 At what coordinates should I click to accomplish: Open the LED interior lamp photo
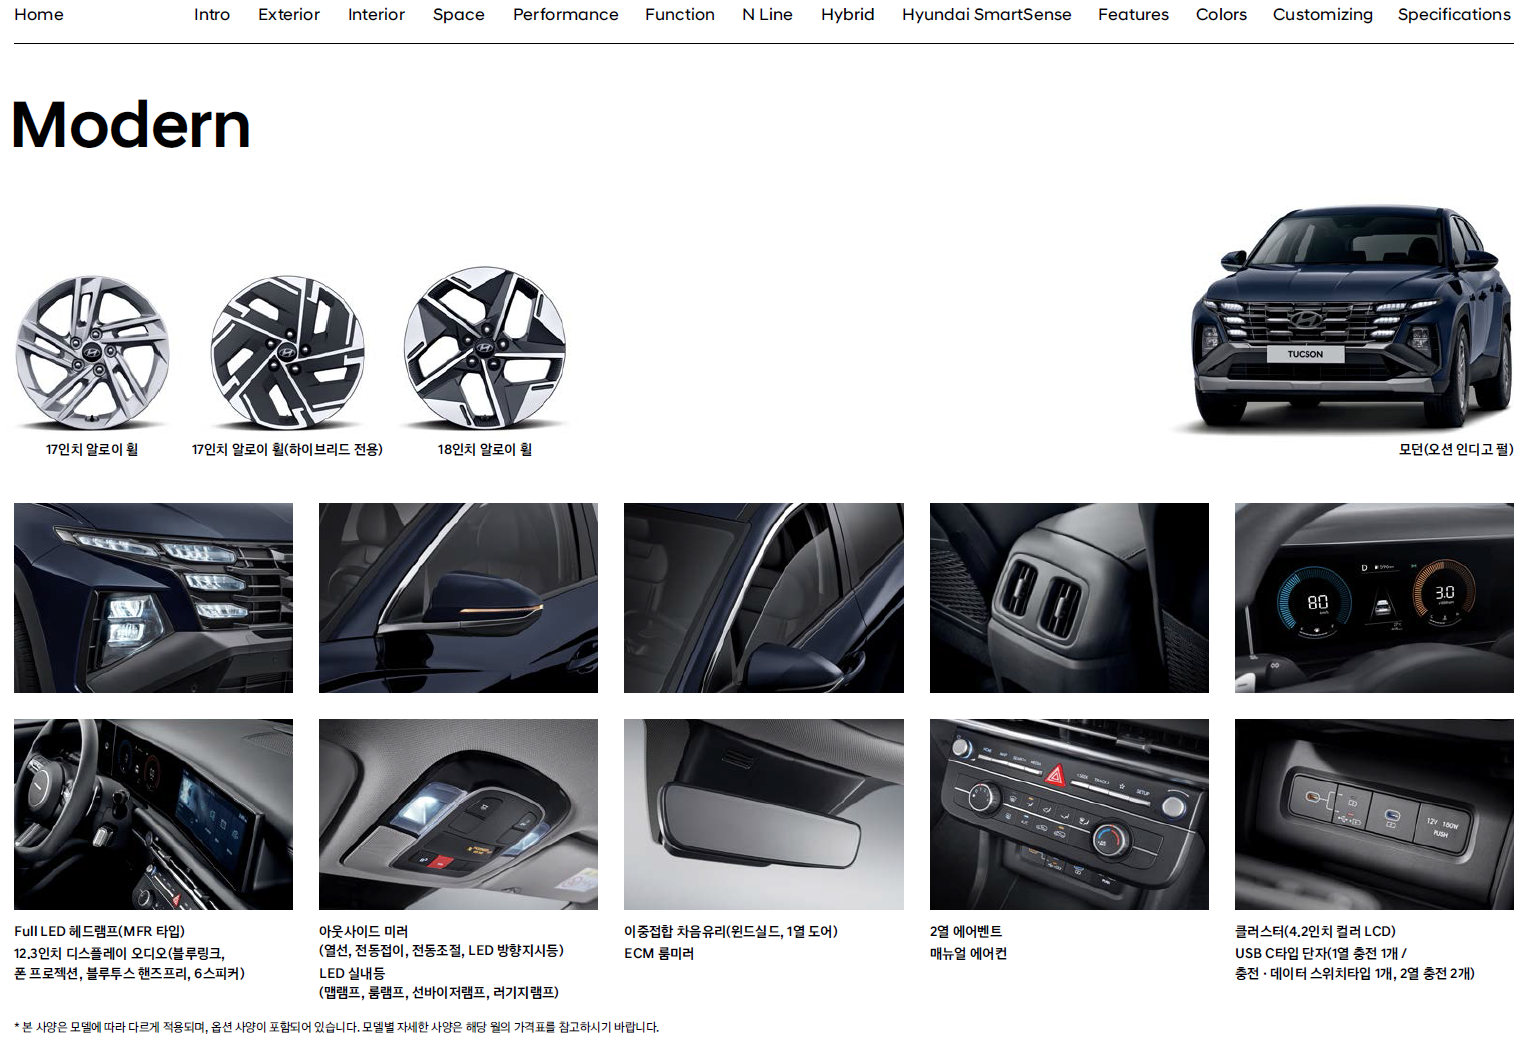(458, 814)
